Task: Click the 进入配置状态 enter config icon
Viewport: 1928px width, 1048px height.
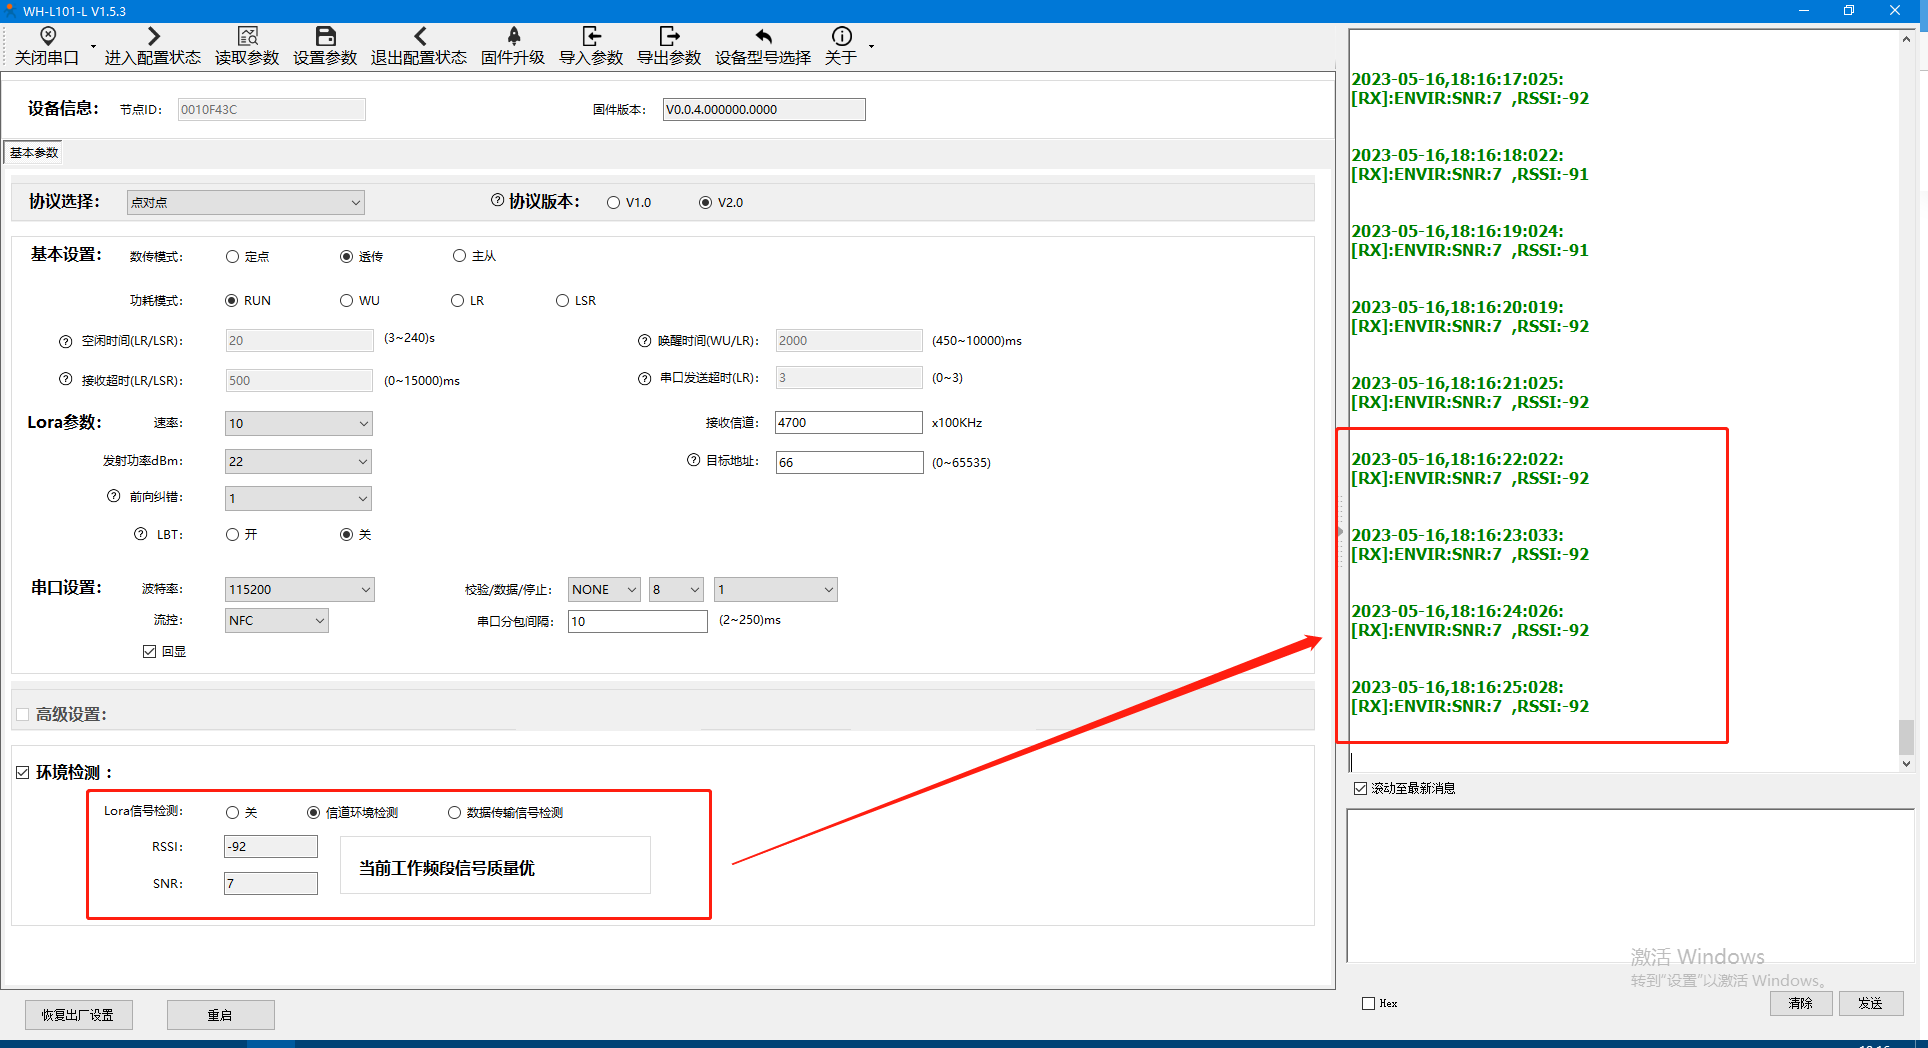Action: tap(153, 37)
